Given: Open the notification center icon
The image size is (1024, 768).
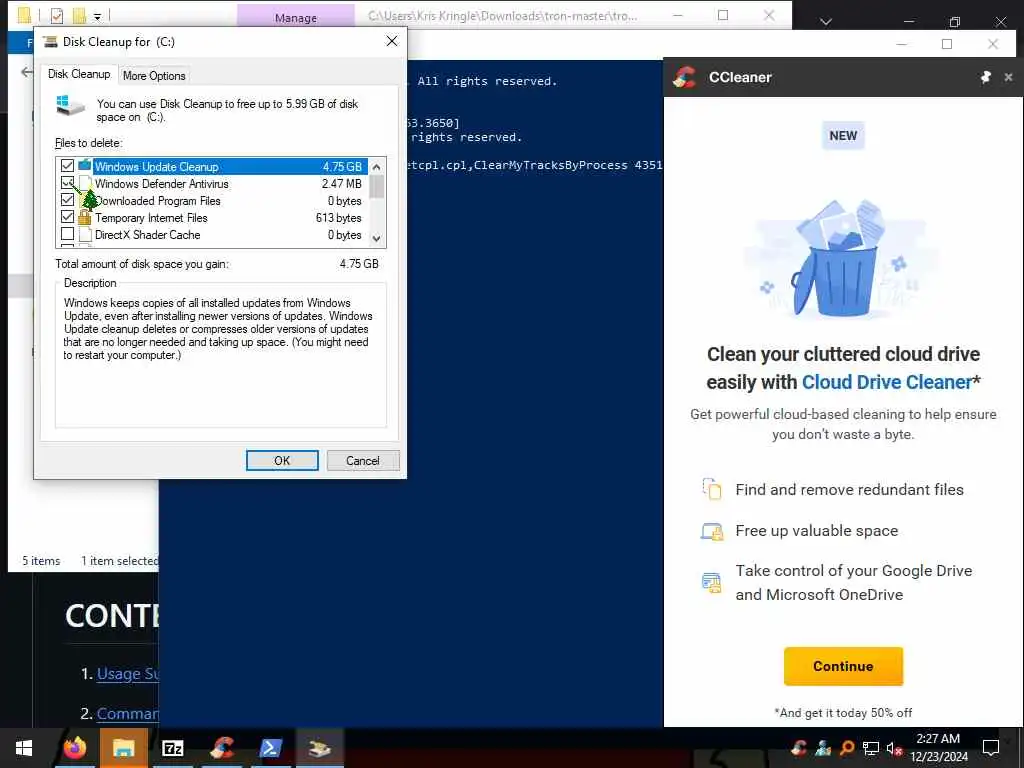Looking at the screenshot, I should [991, 748].
